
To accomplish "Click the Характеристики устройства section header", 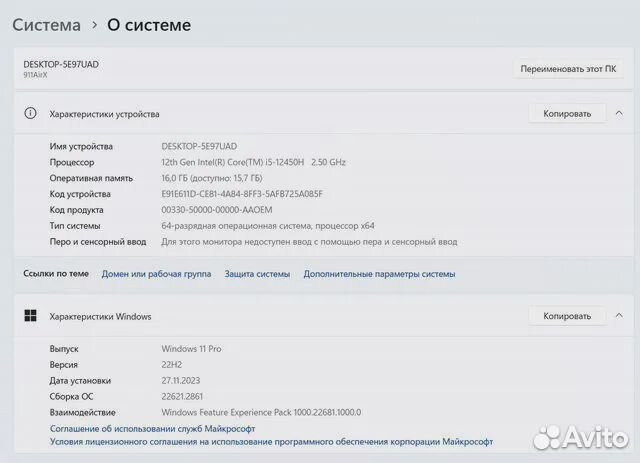I will click(x=323, y=114).
